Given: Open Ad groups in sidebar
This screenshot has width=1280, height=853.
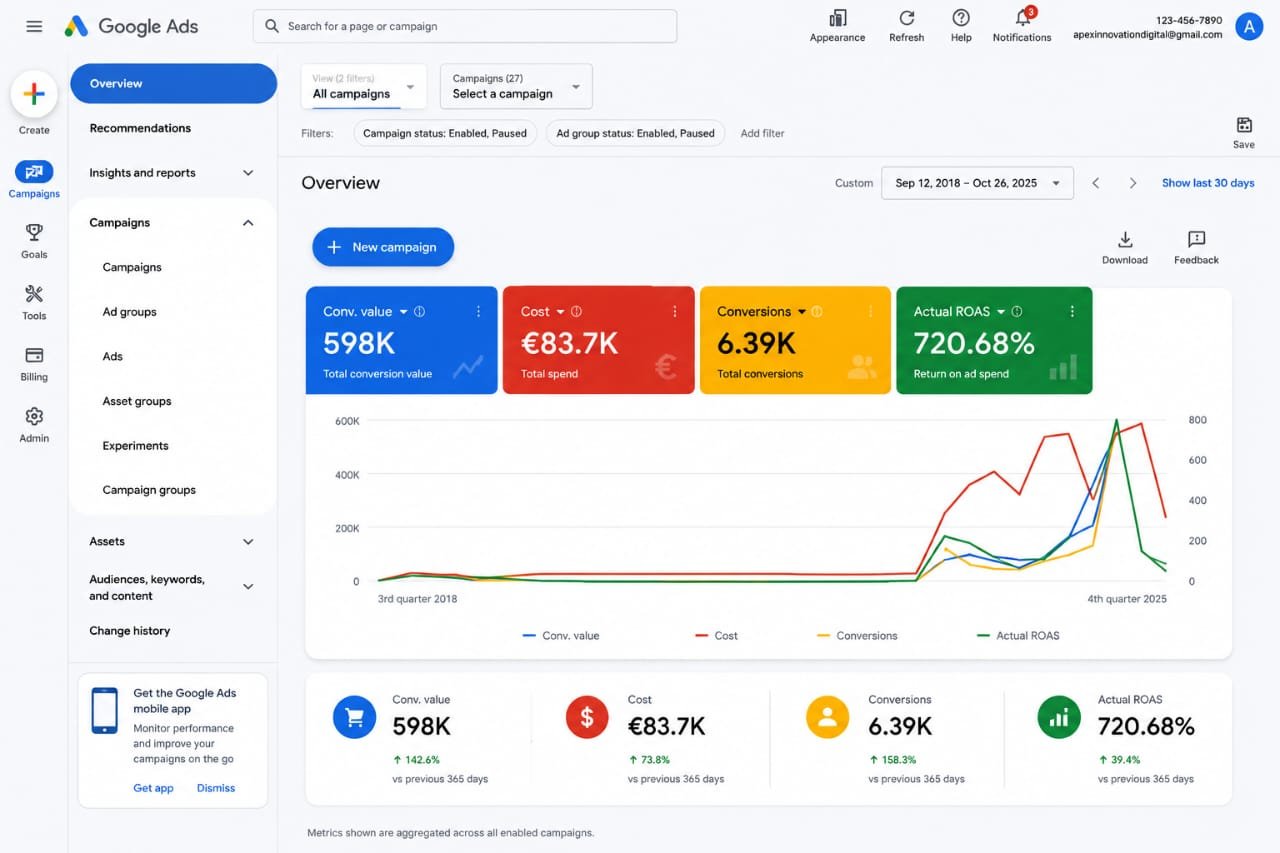Looking at the screenshot, I should point(130,312).
